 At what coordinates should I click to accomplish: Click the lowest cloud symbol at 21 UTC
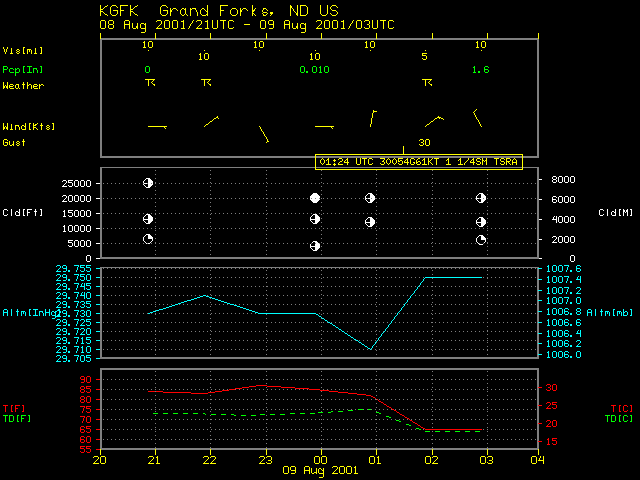click(x=148, y=239)
